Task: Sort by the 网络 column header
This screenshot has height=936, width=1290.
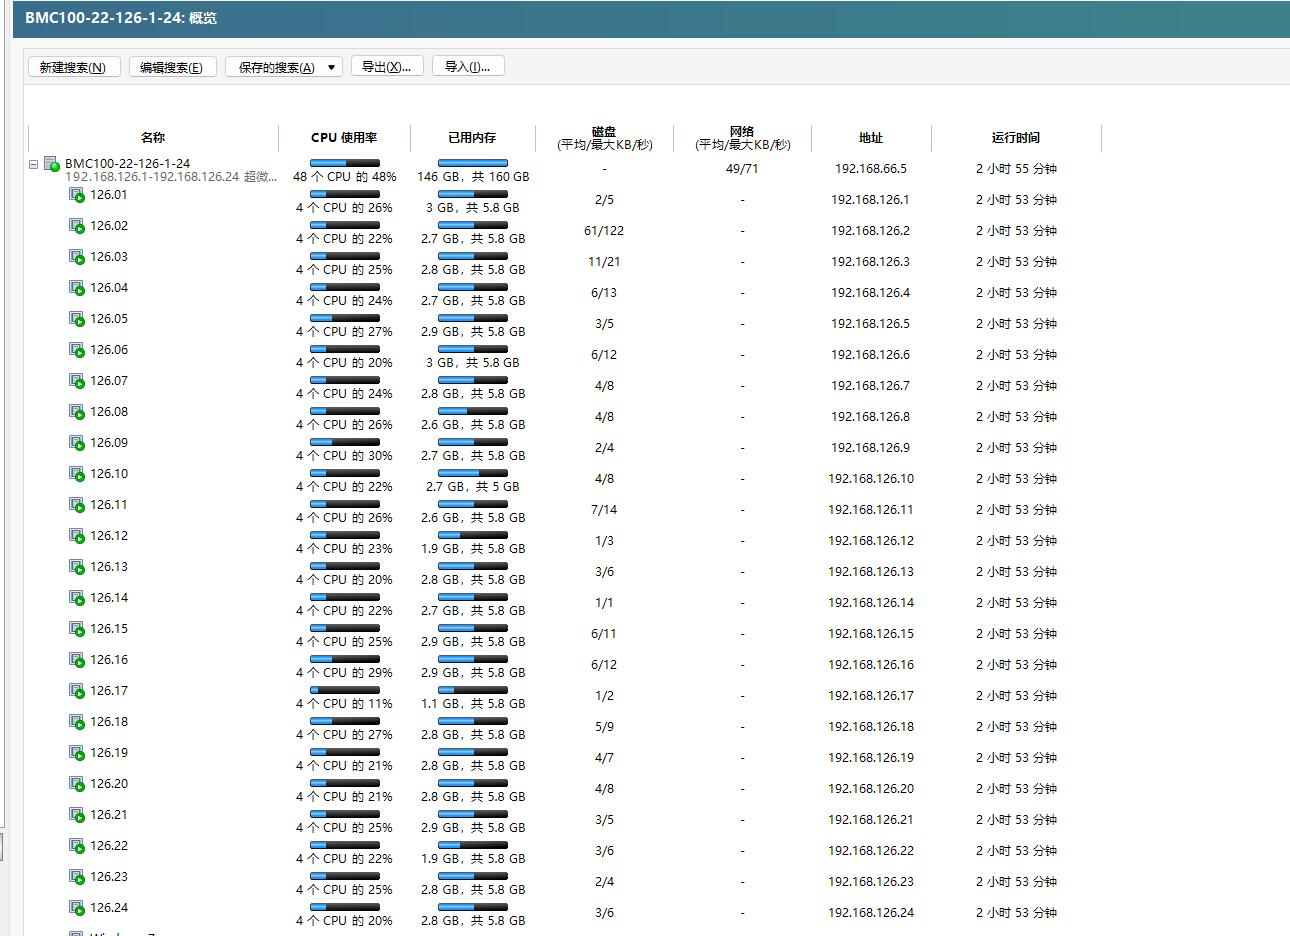Action: point(742,138)
